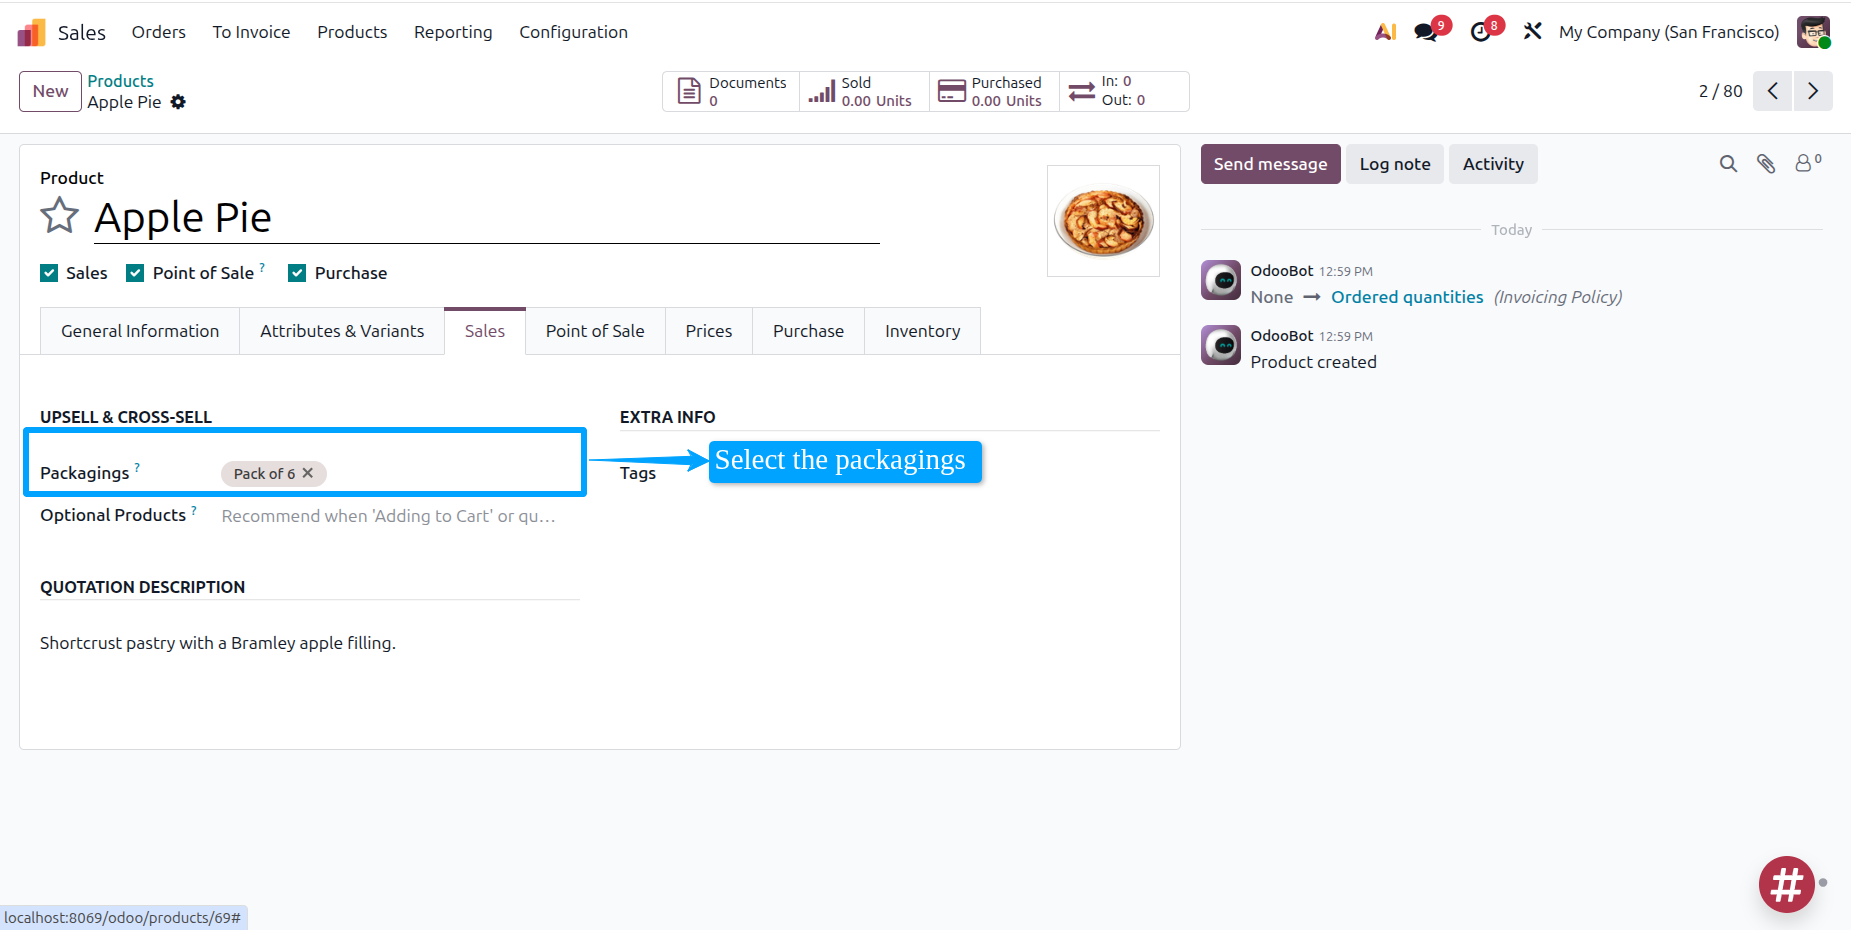The height and width of the screenshot is (930, 1851).
Task: Navigate to next record with right chevron
Action: tap(1814, 90)
